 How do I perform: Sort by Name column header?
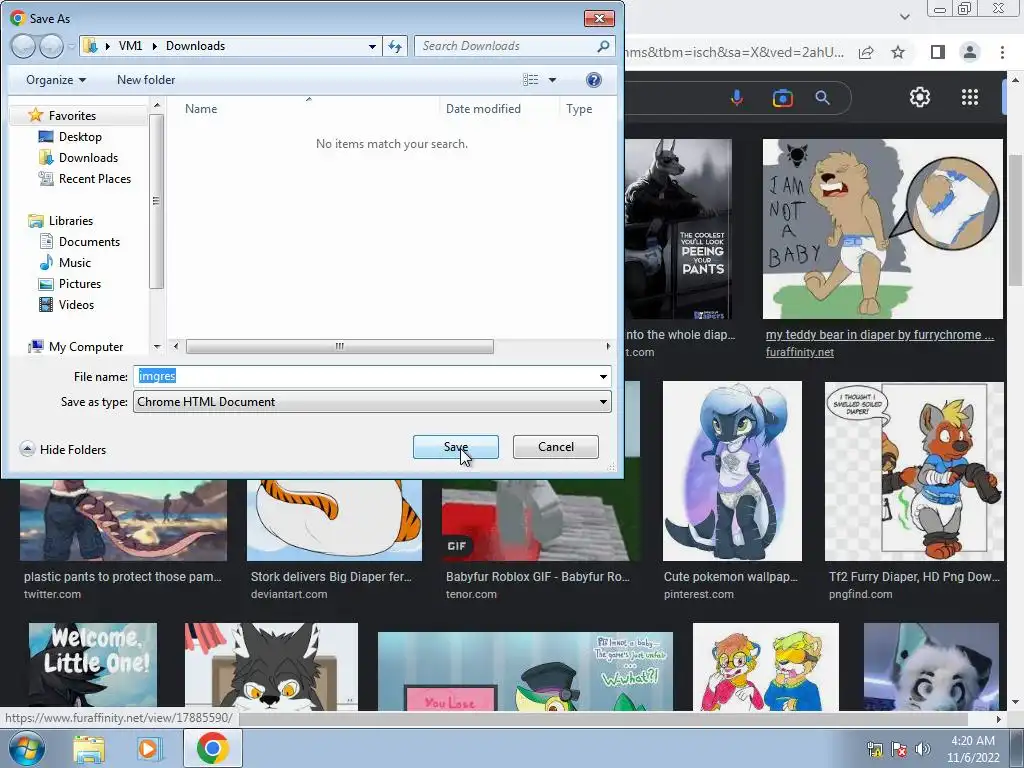pos(200,109)
